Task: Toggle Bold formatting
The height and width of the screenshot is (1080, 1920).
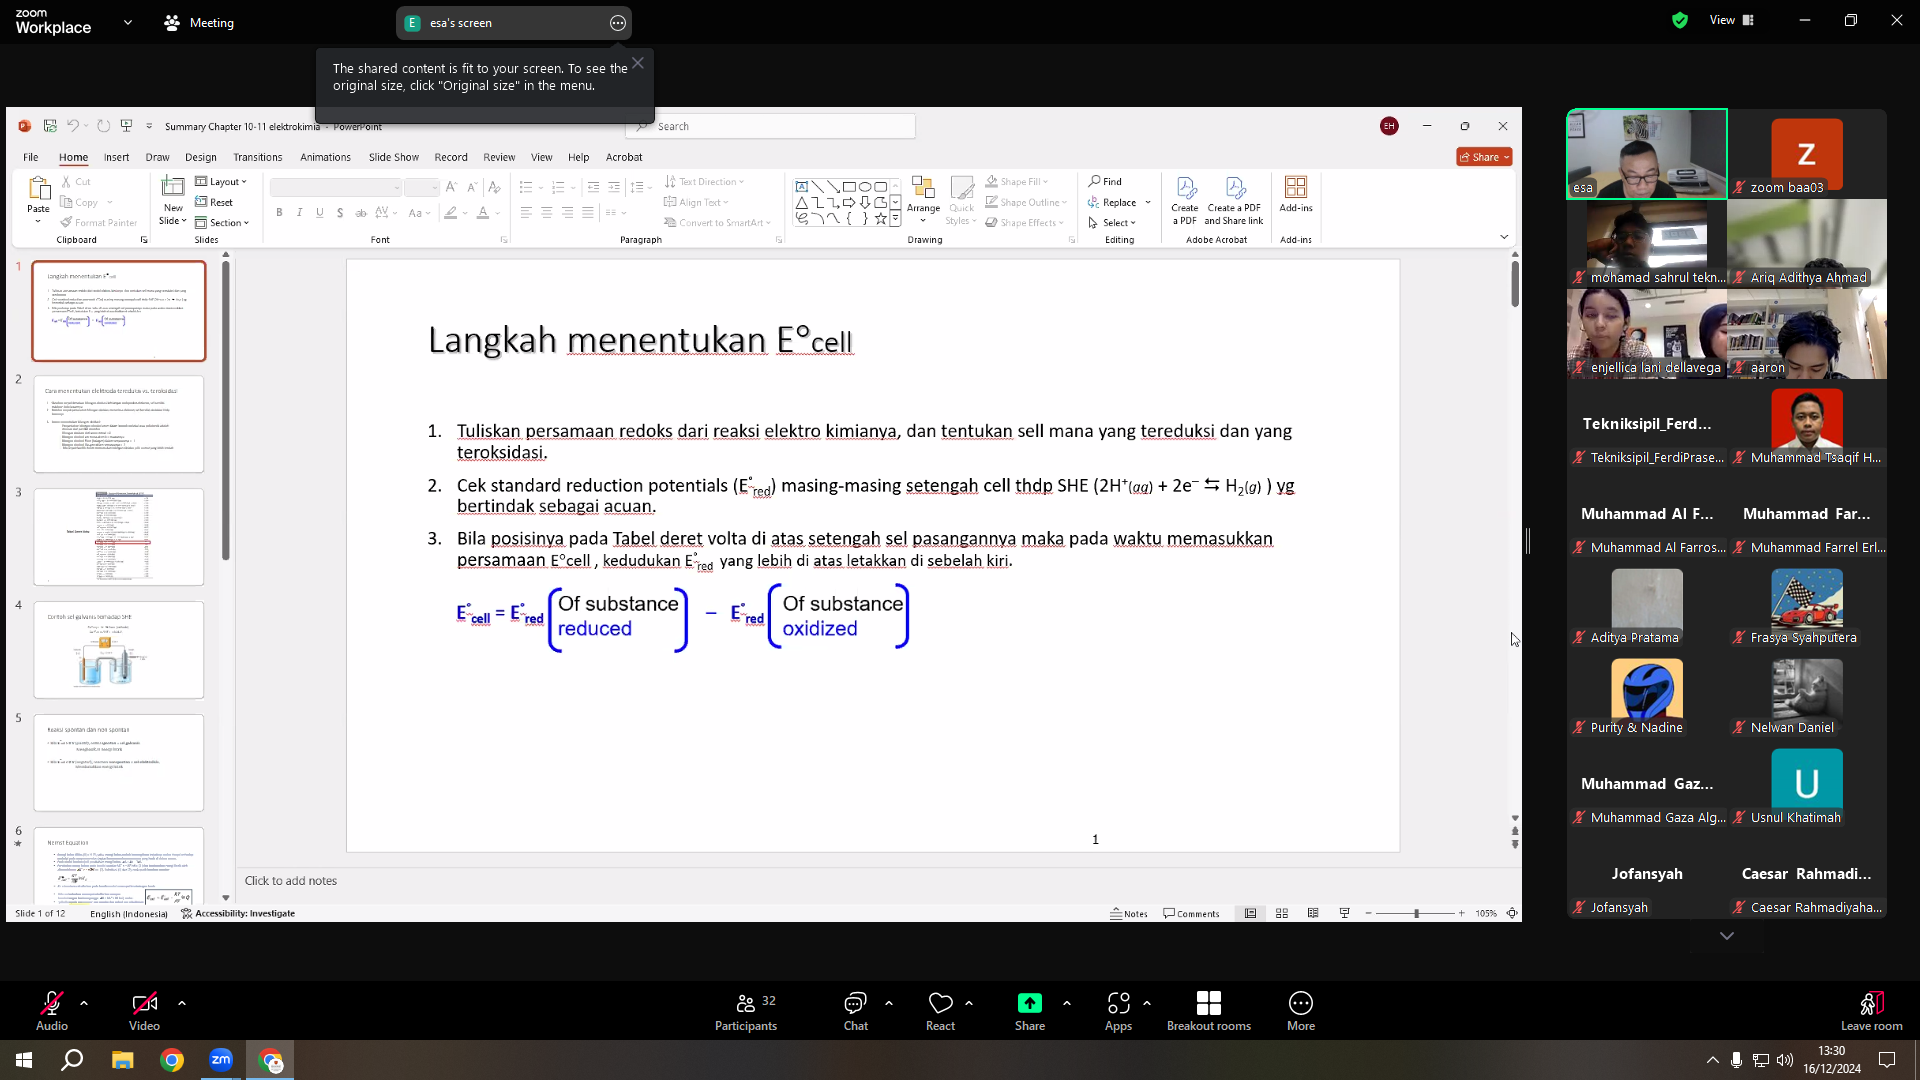Action: pyautogui.click(x=279, y=213)
